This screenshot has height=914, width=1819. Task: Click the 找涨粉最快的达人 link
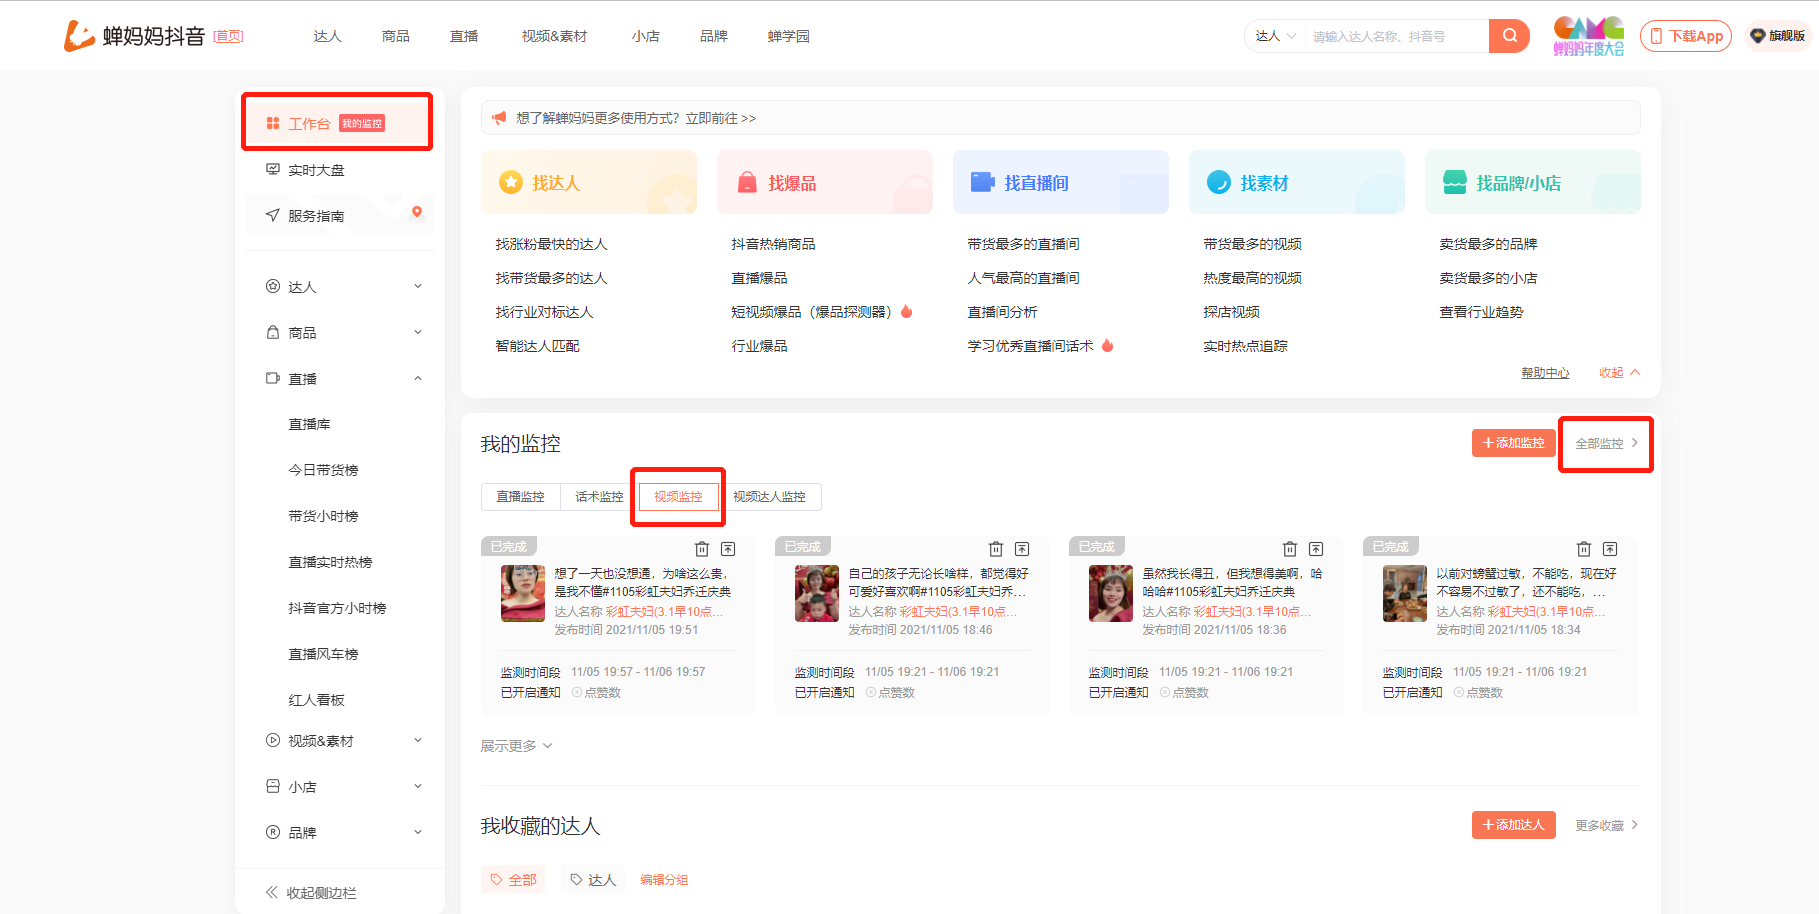(551, 244)
